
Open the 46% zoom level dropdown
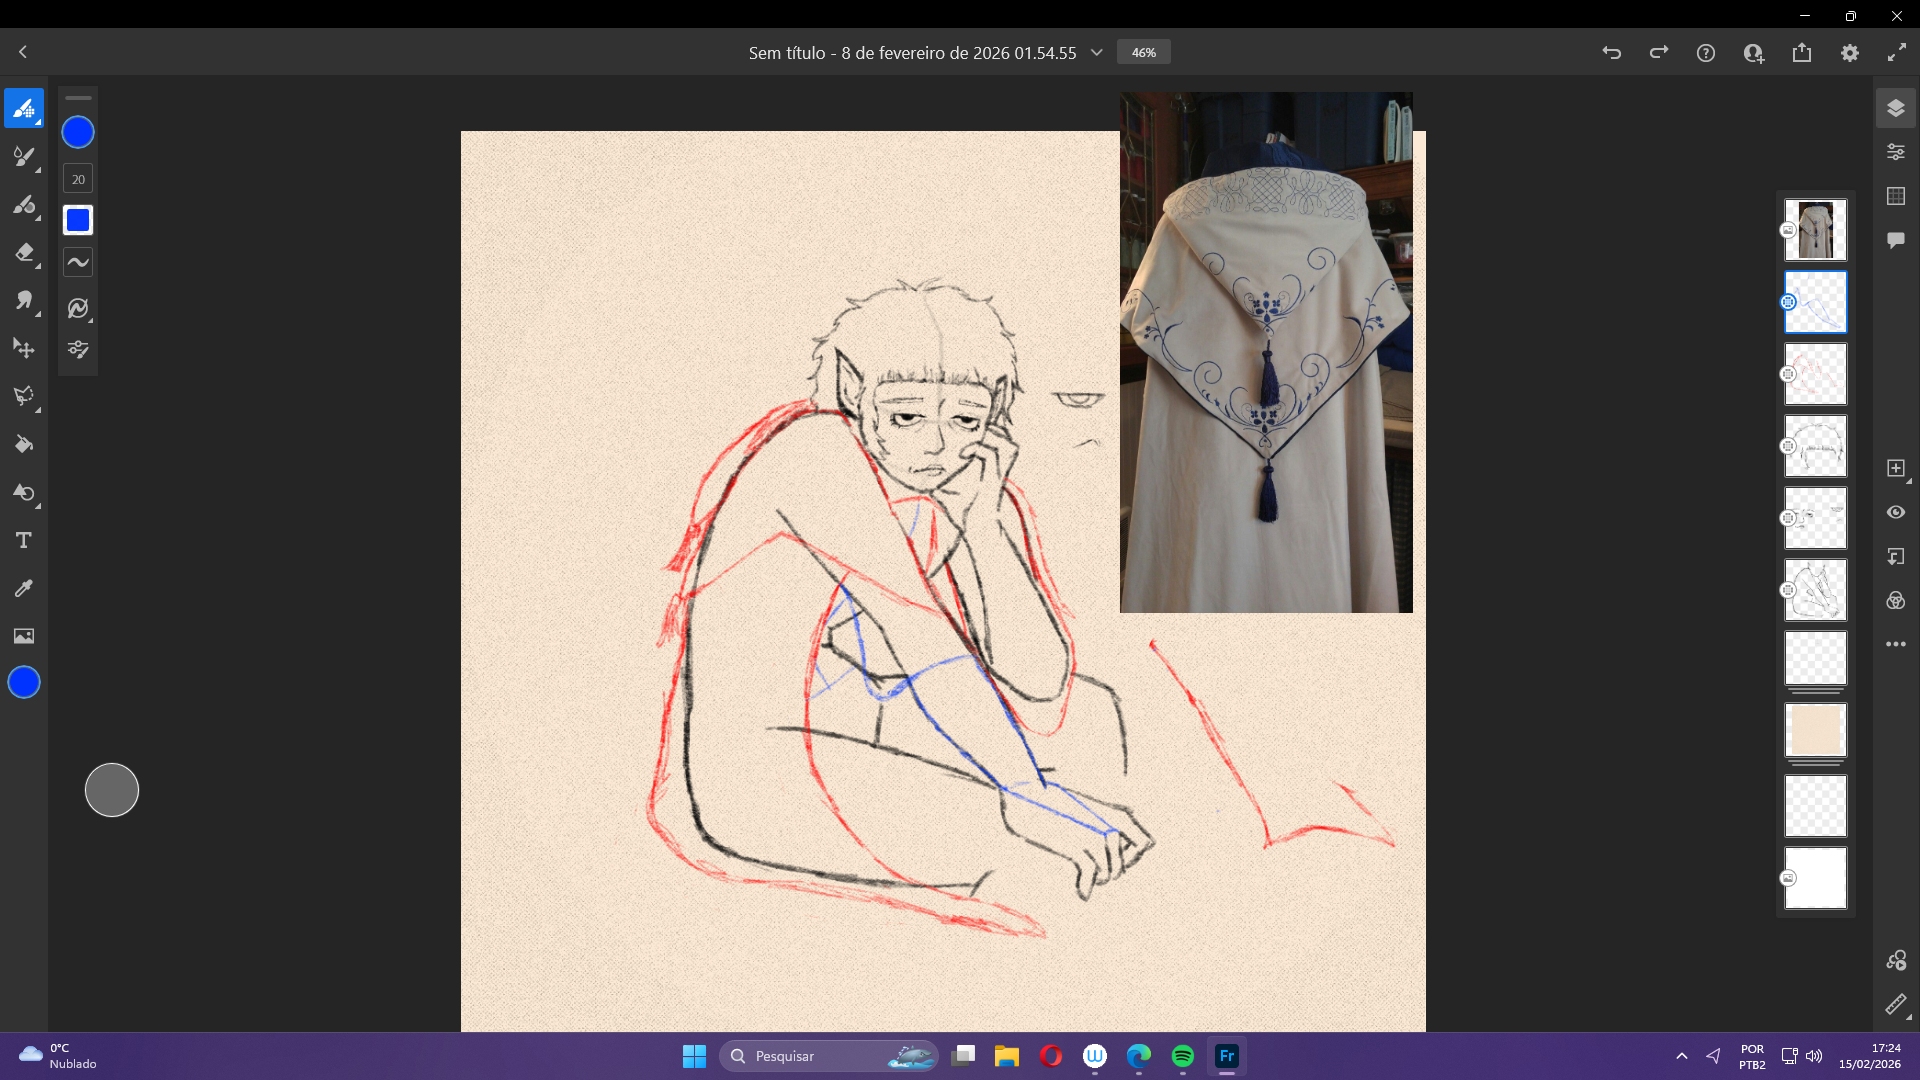pyautogui.click(x=1144, y=52)
